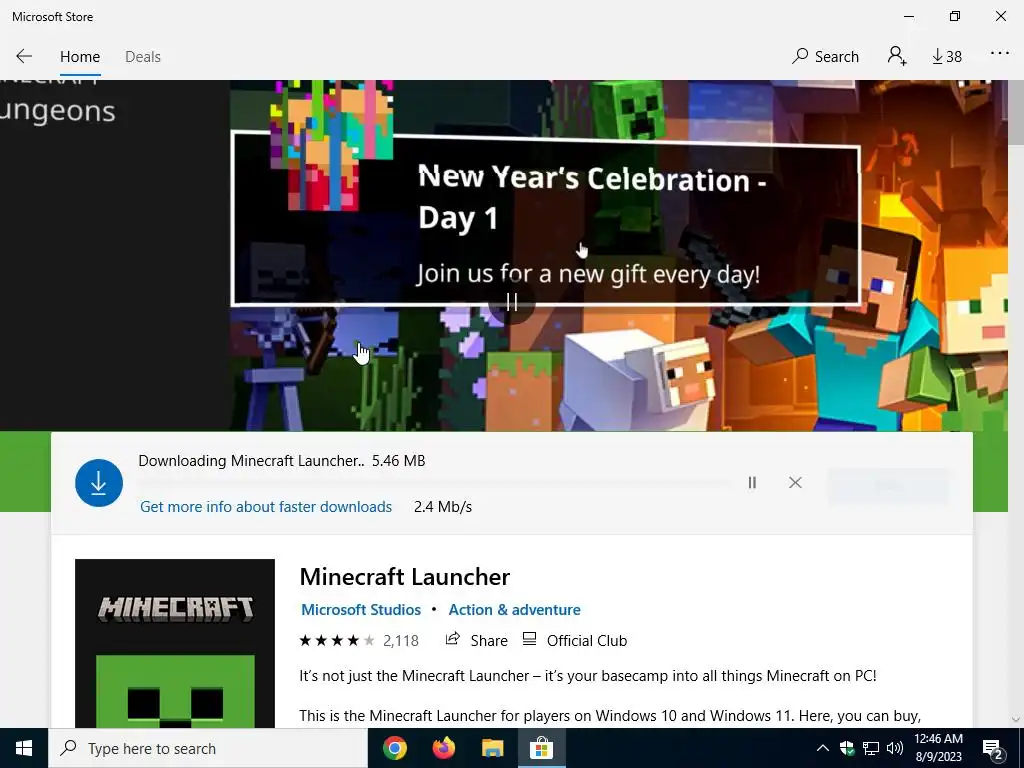
Task: Click the scrollbar down arrow
Action: click(1016, 720)
